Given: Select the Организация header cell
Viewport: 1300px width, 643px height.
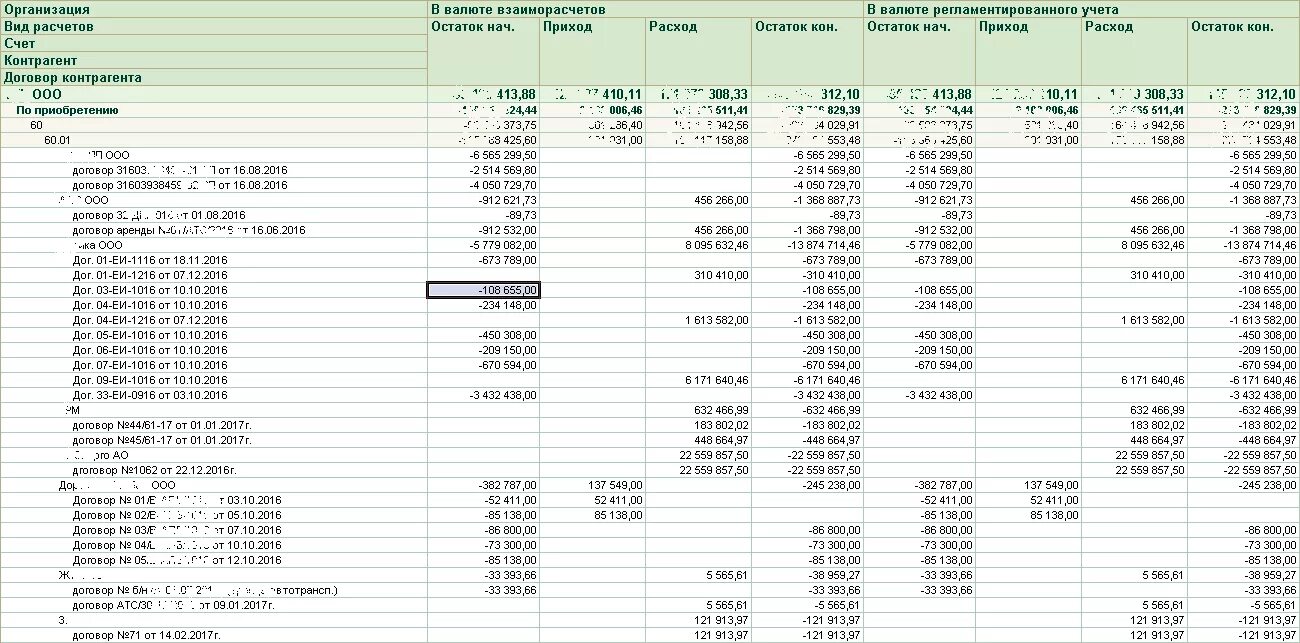Looking at the screenshot, I should [213, 9].
